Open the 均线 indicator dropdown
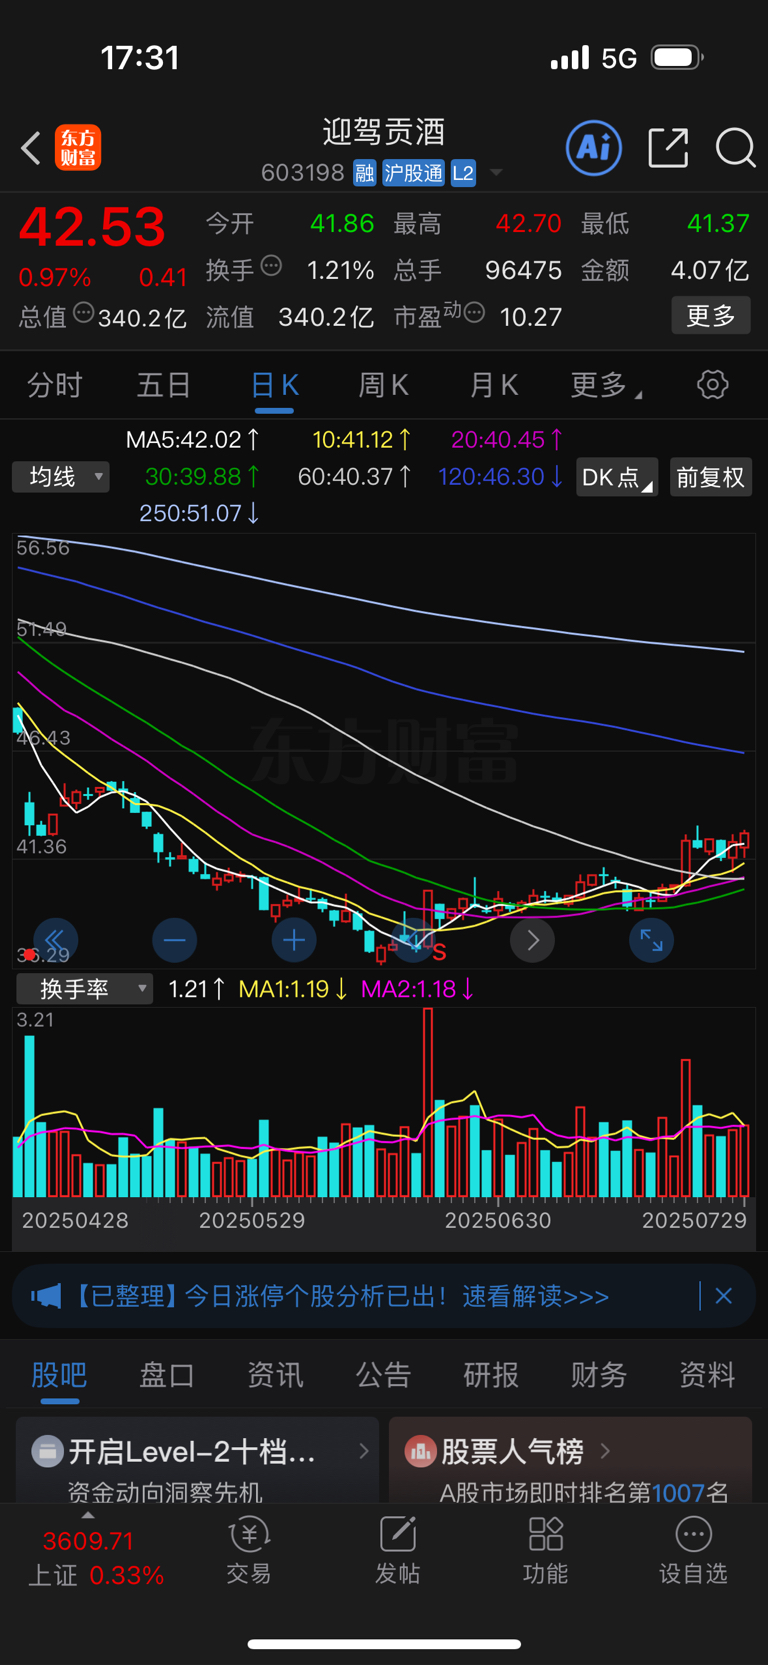 (x=61, y=477)
